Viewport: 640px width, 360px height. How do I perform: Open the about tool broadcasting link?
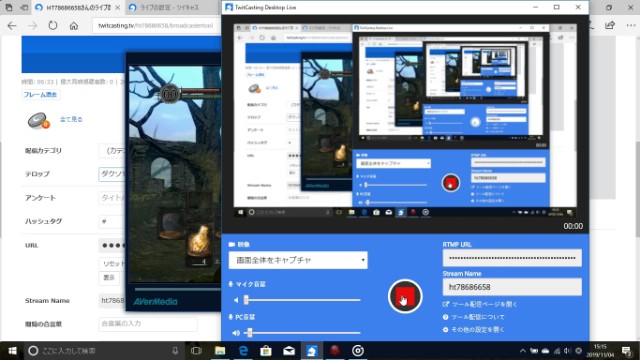[x=474, y=317]
